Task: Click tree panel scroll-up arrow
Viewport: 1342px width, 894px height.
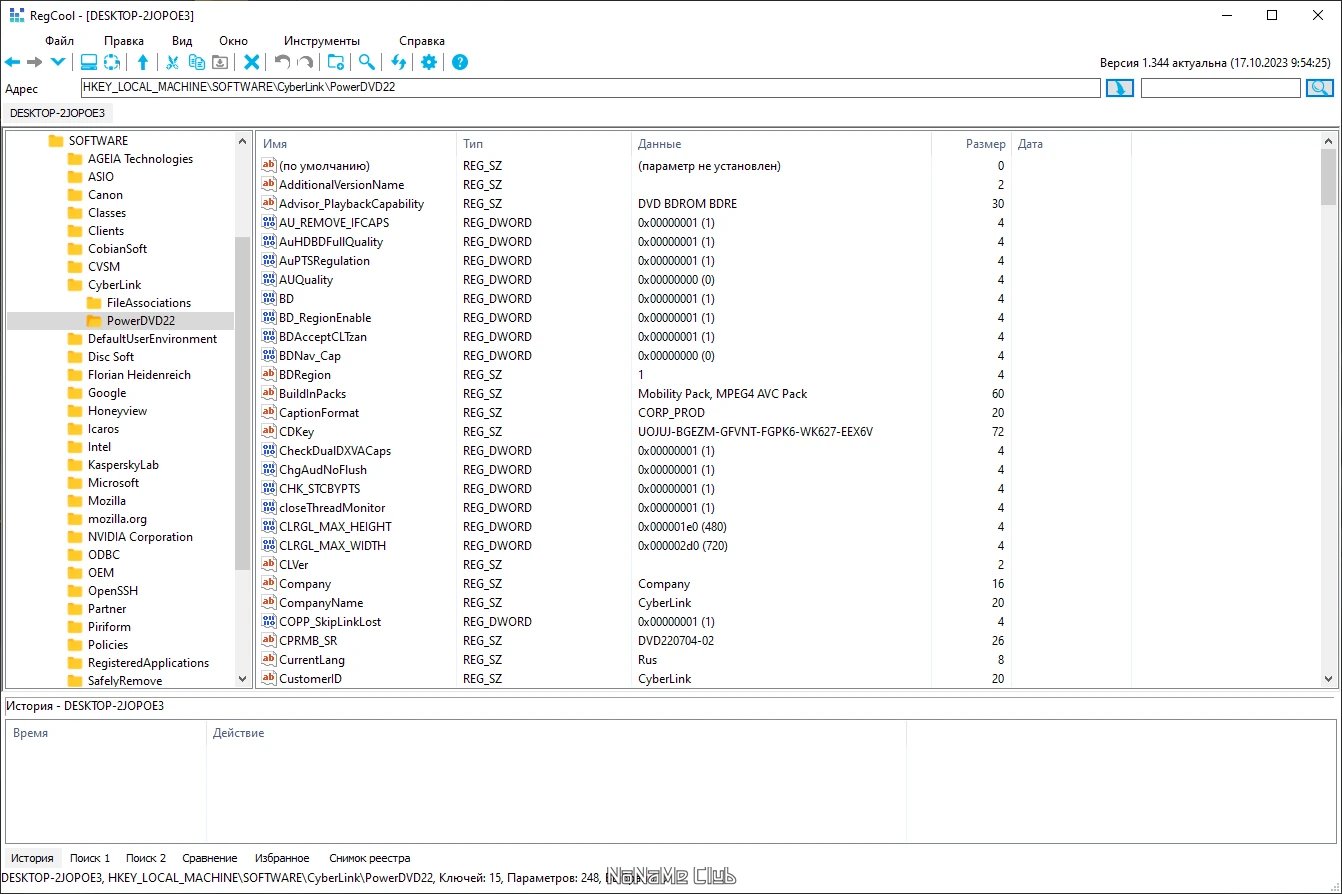Action: point(243,141)
